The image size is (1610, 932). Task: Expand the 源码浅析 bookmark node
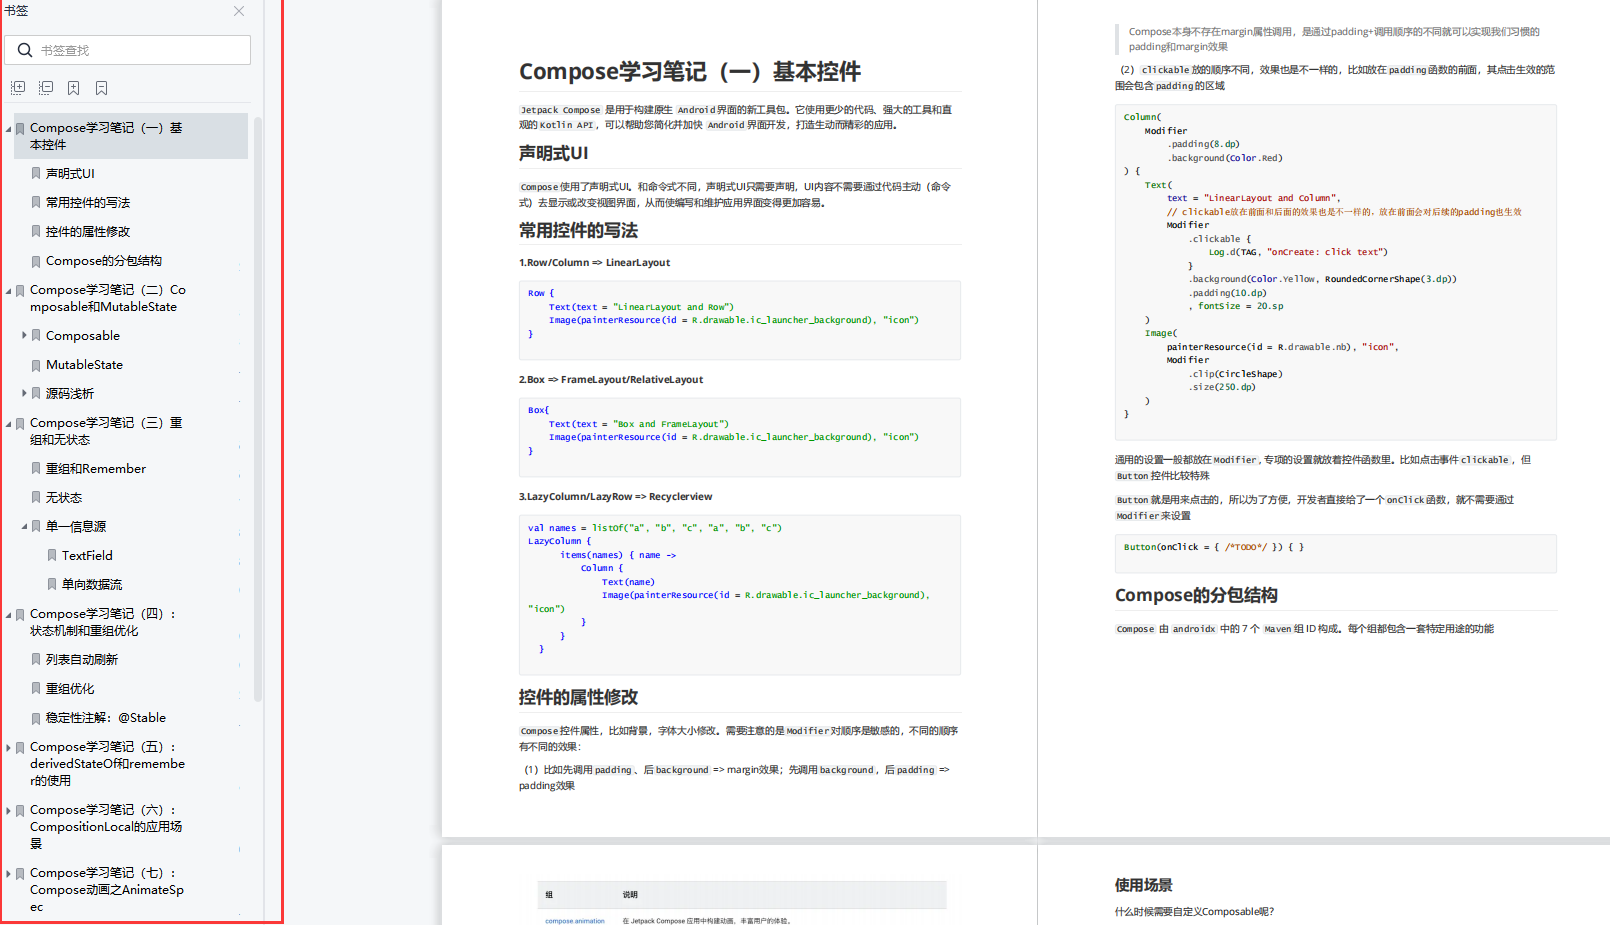point(24,394)
